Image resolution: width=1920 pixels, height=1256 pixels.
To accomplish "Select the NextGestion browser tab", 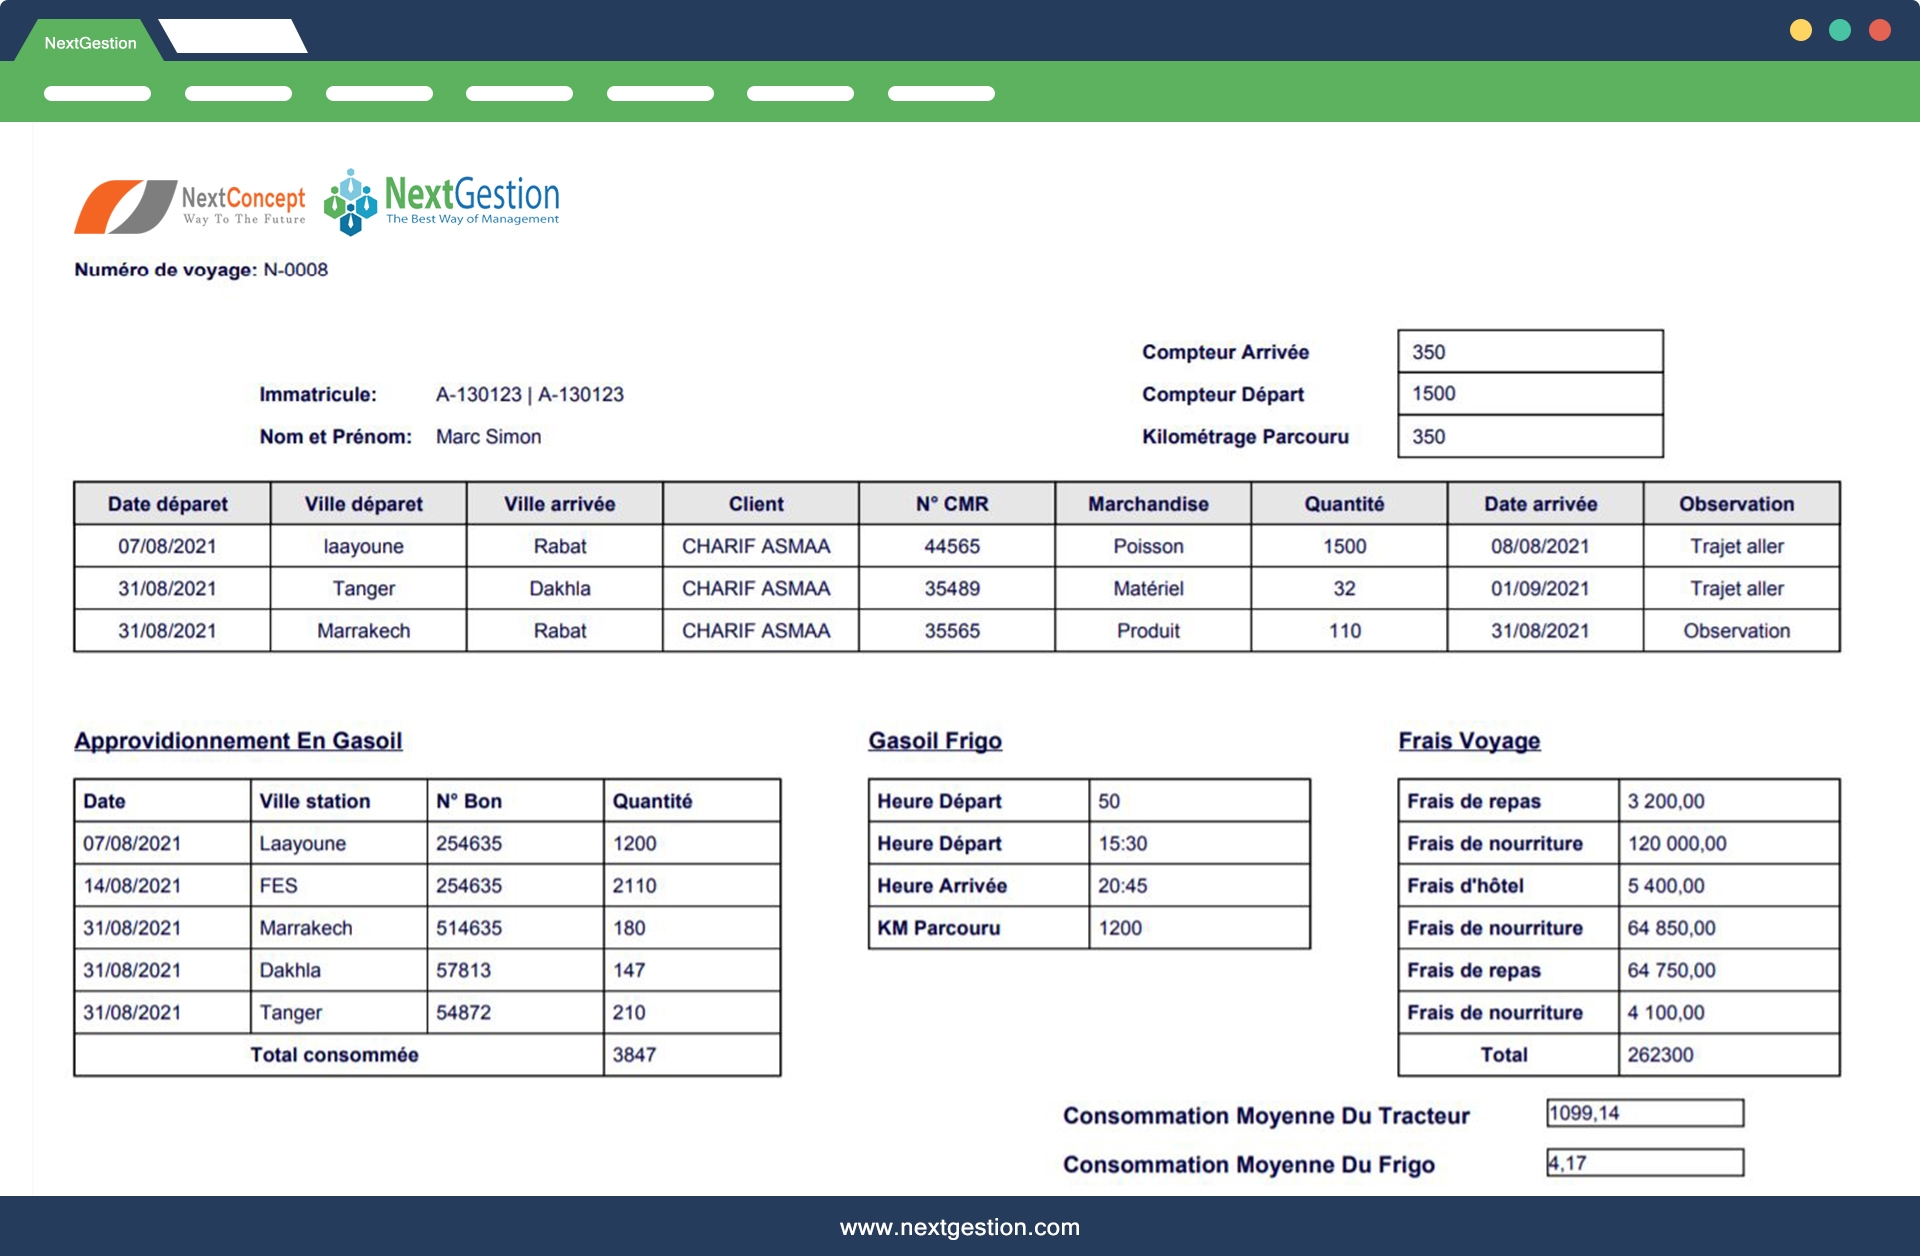I will (x=90, y=42).
